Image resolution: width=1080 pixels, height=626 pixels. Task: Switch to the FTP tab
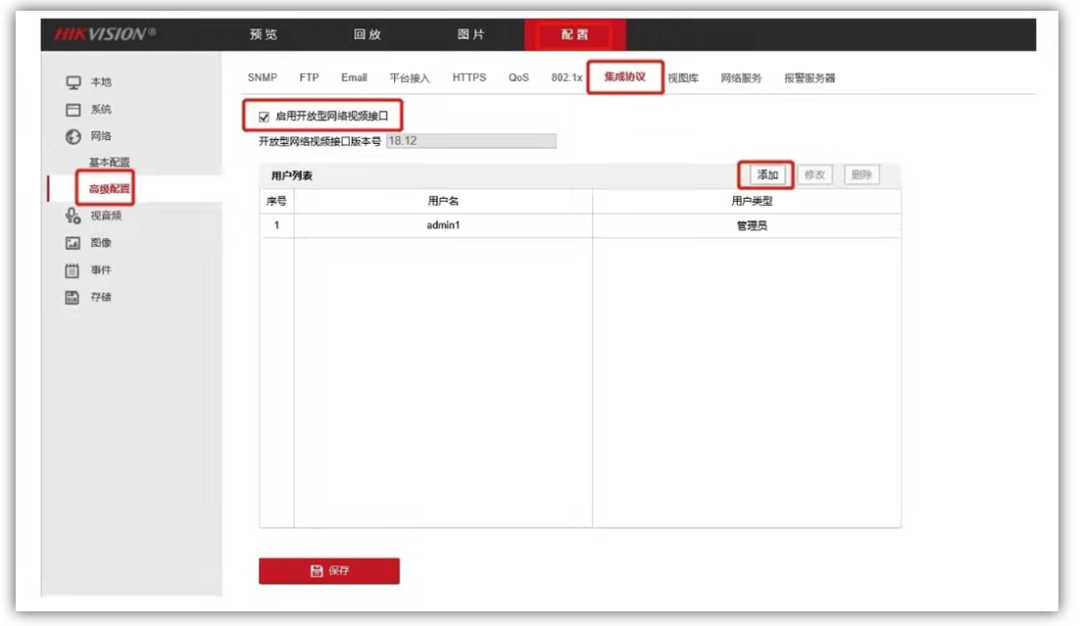[x=309, y=77]
